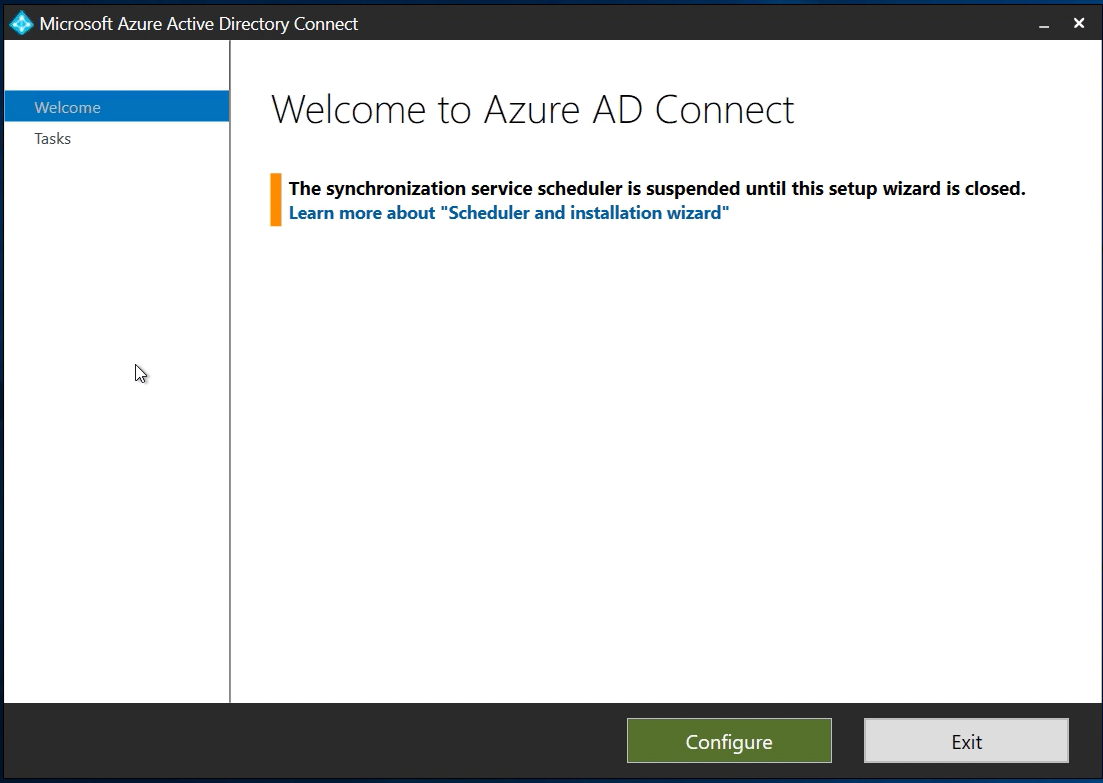Click the Welcome to Azure AD Connect heading
Viewport: 1103px width, 783px height.
(532, 110)
